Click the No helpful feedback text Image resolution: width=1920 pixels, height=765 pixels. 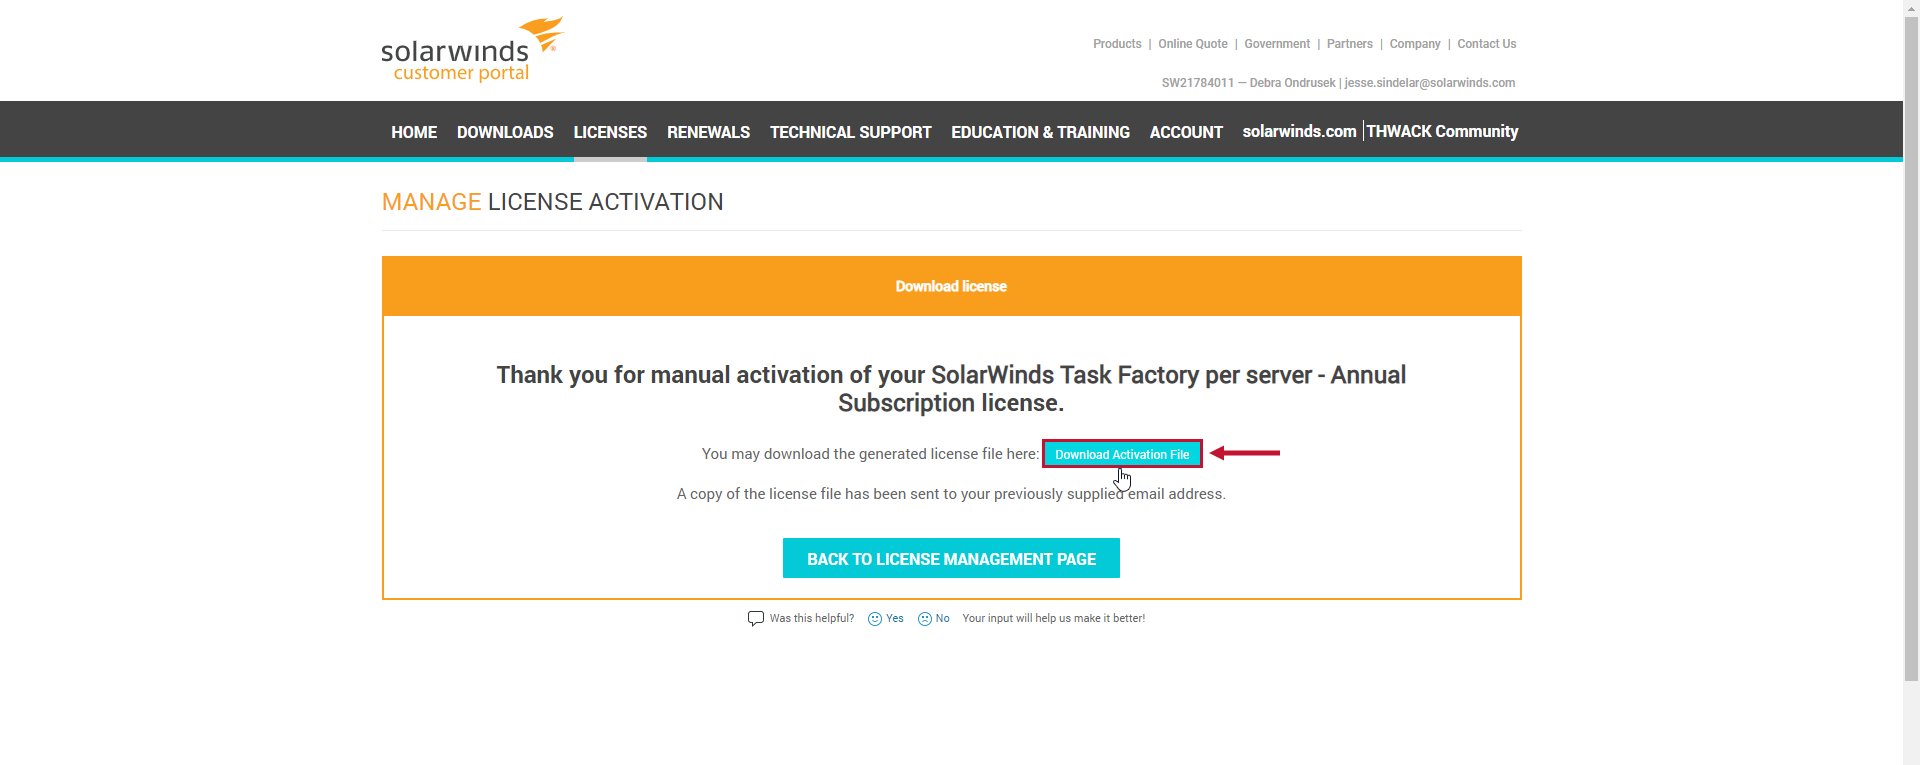(x=942, y=619)
